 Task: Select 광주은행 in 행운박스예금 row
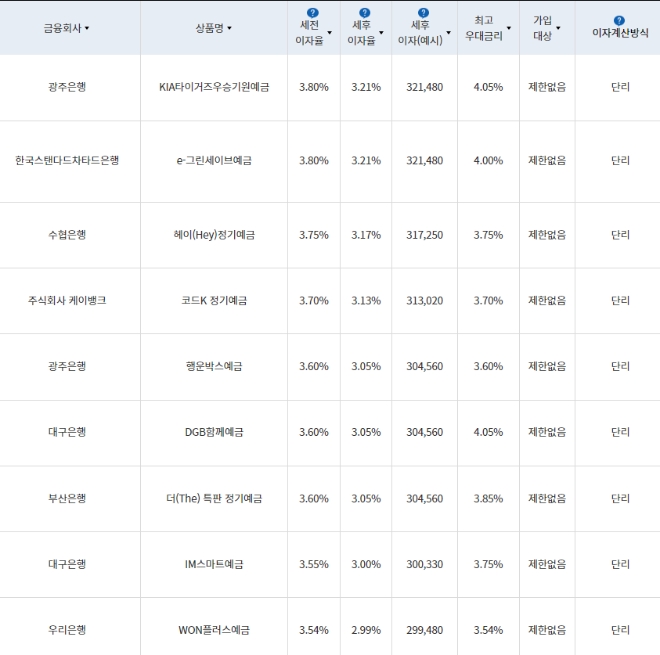[67, 366]
